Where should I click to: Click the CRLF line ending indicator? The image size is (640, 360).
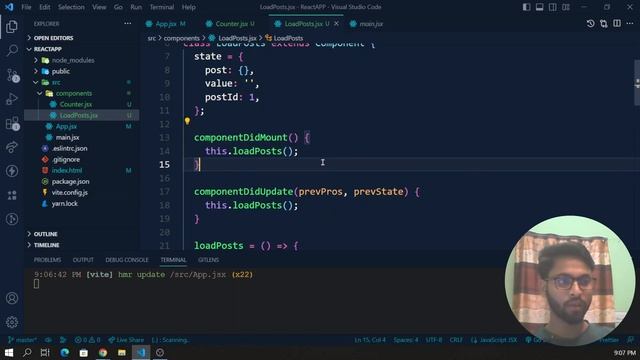[456, 340]
